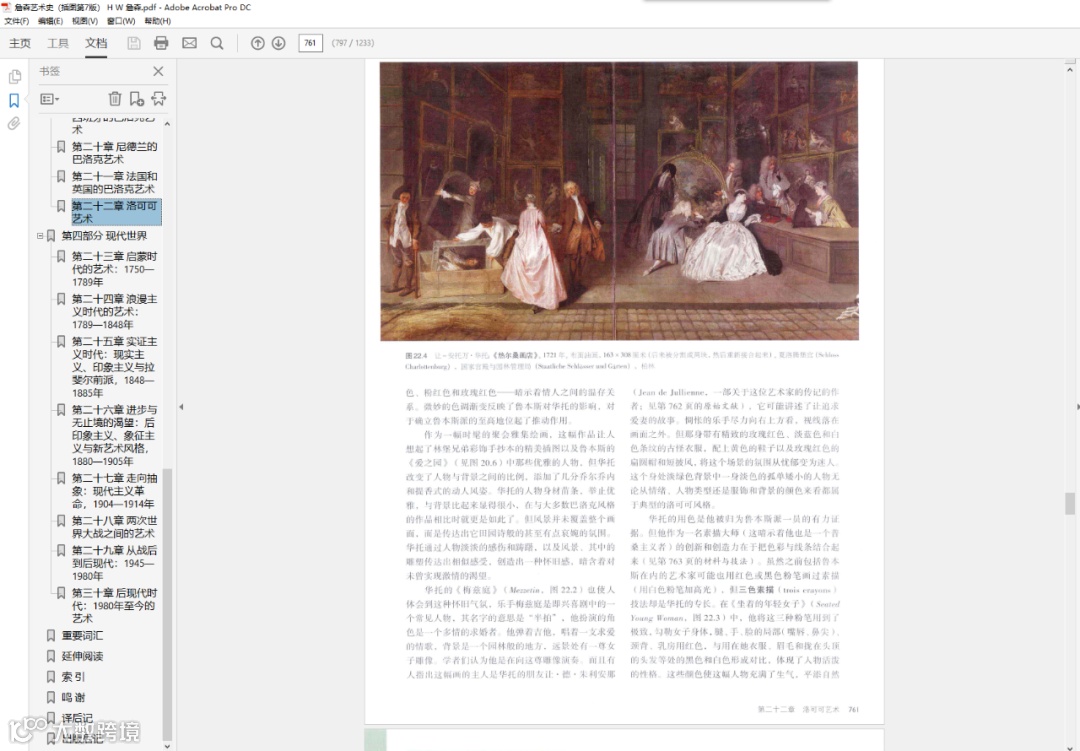Open attachments paperclip panel

pyautogui.click(x=14, y=124)
